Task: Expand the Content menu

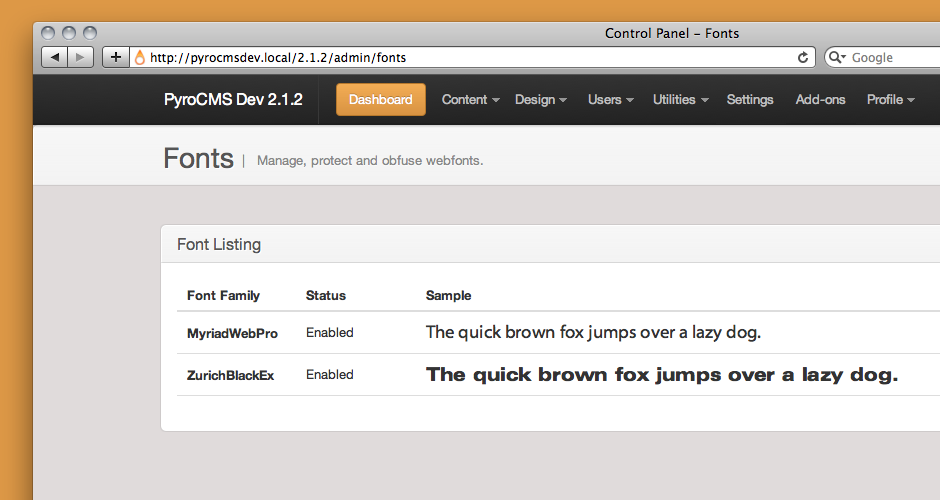Action: pos(470,100)
